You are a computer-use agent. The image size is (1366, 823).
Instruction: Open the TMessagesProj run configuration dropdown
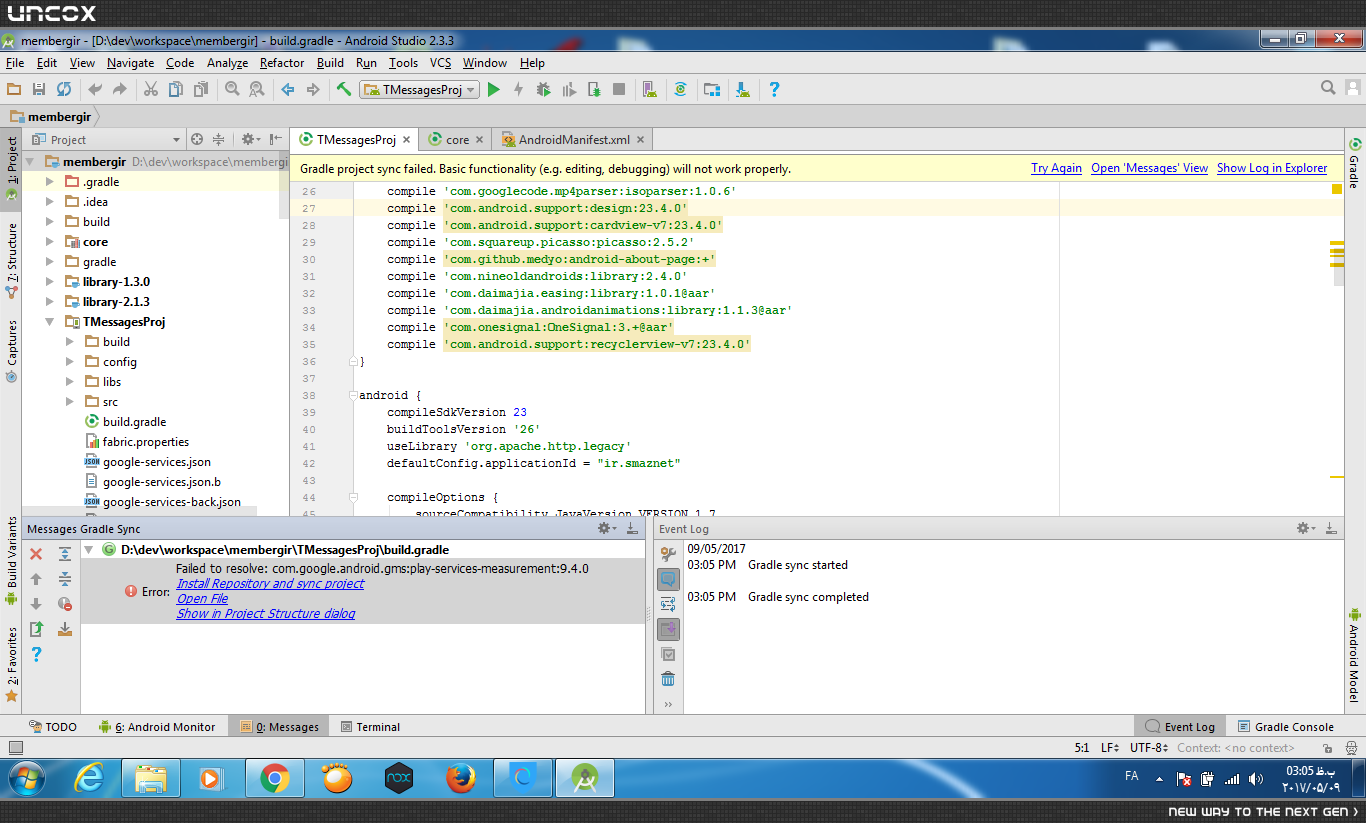[420, 89]
